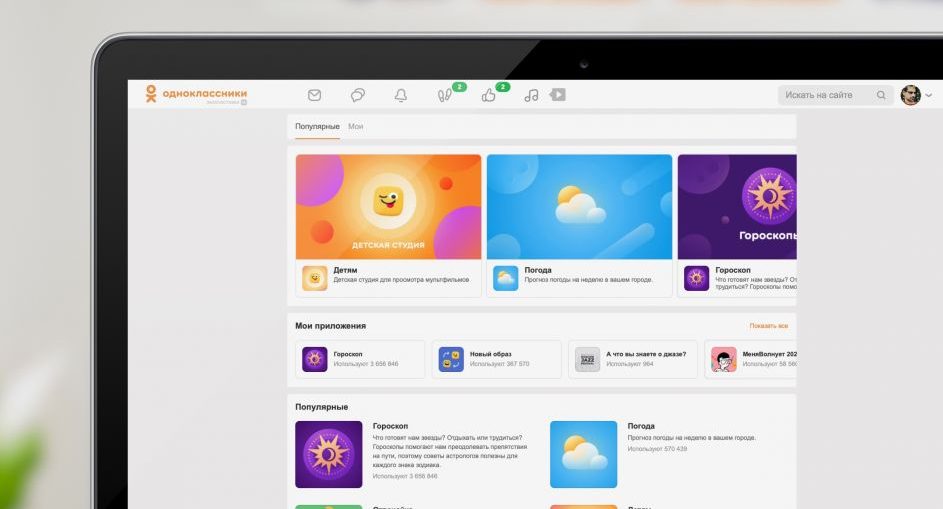Open the Детская студия orange banner

point(389,207)
